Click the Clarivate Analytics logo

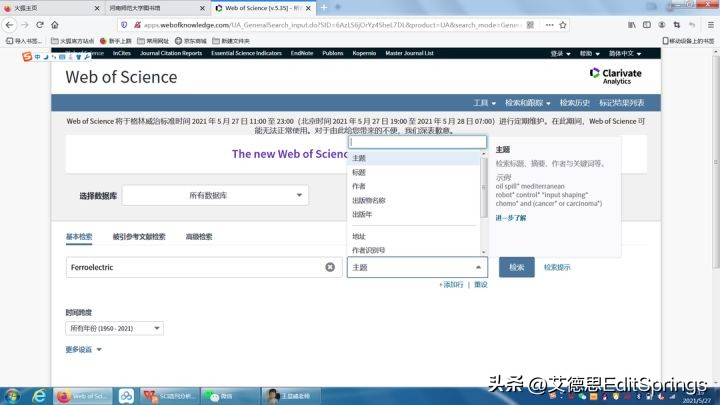pos(616,76)
